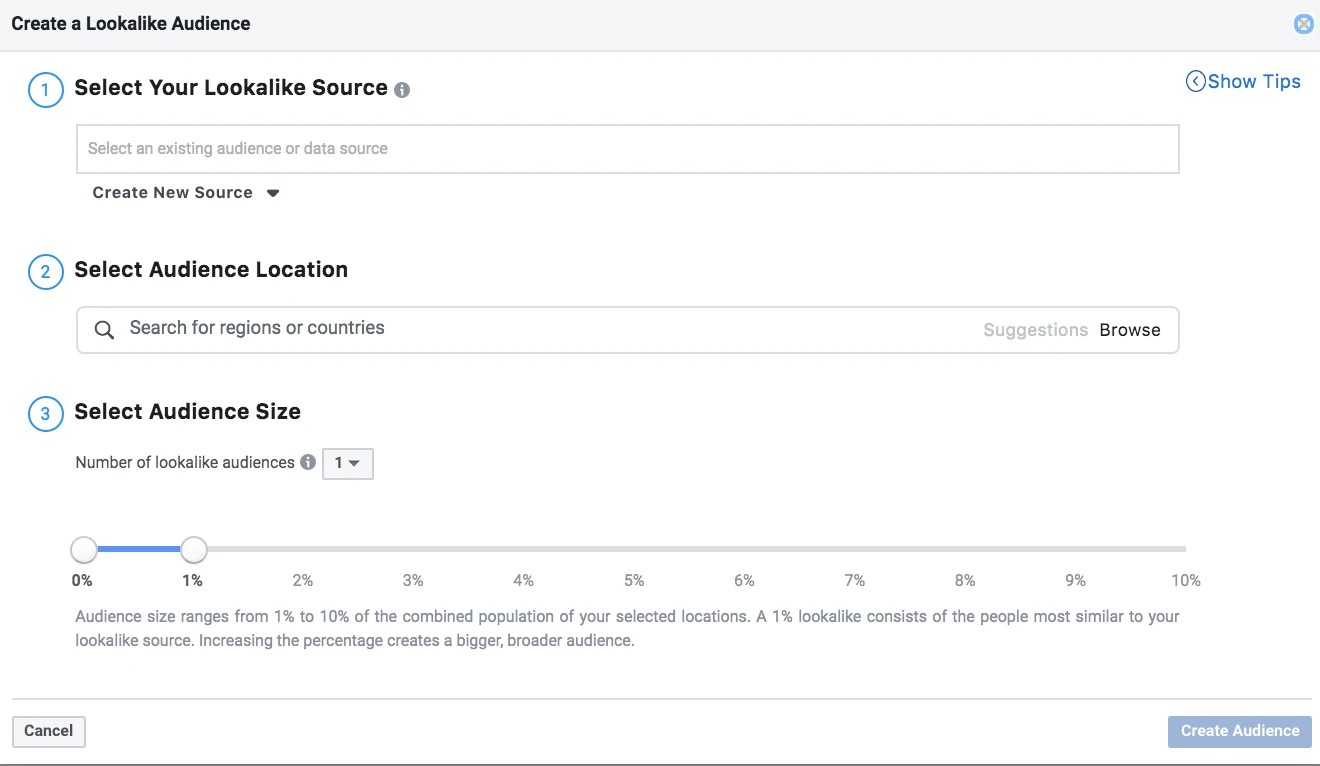Image resolution: width=1320 pixels, height=766 pixels.
Task: Click the step 1 circle number icon
Action: 45,91
